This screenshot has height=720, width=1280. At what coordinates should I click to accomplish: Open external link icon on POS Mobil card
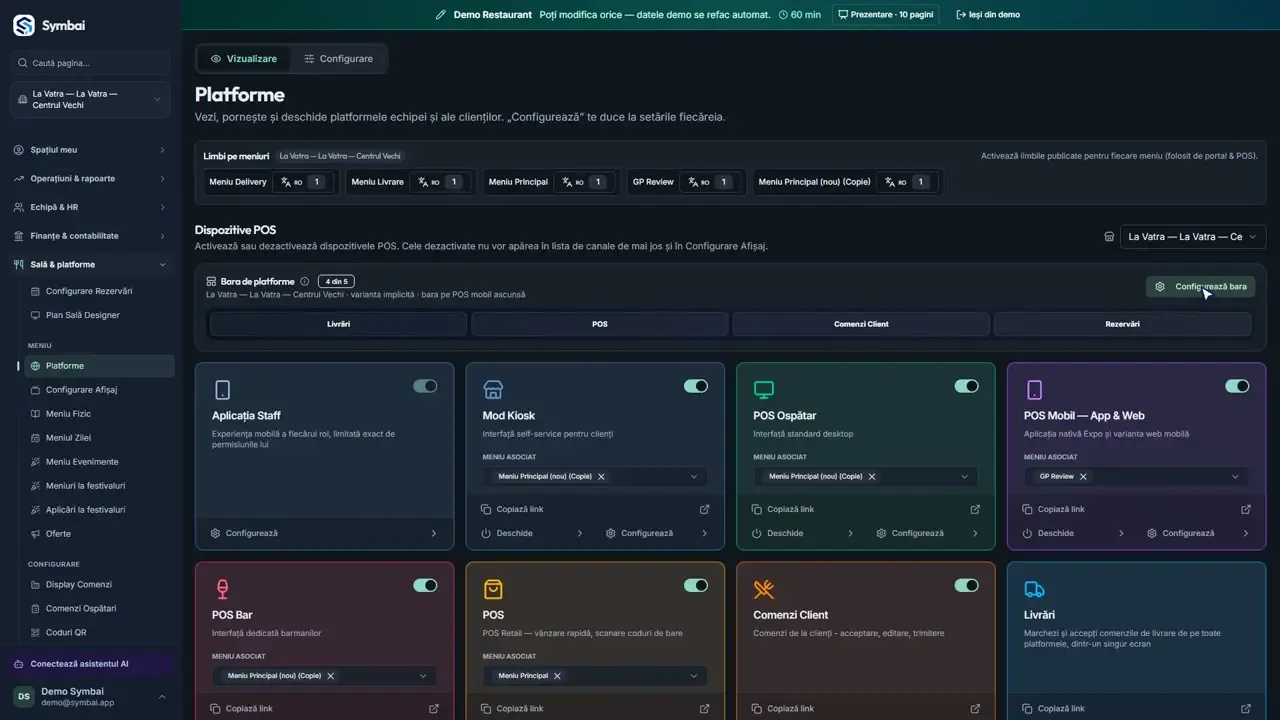tap(1246, 509)
